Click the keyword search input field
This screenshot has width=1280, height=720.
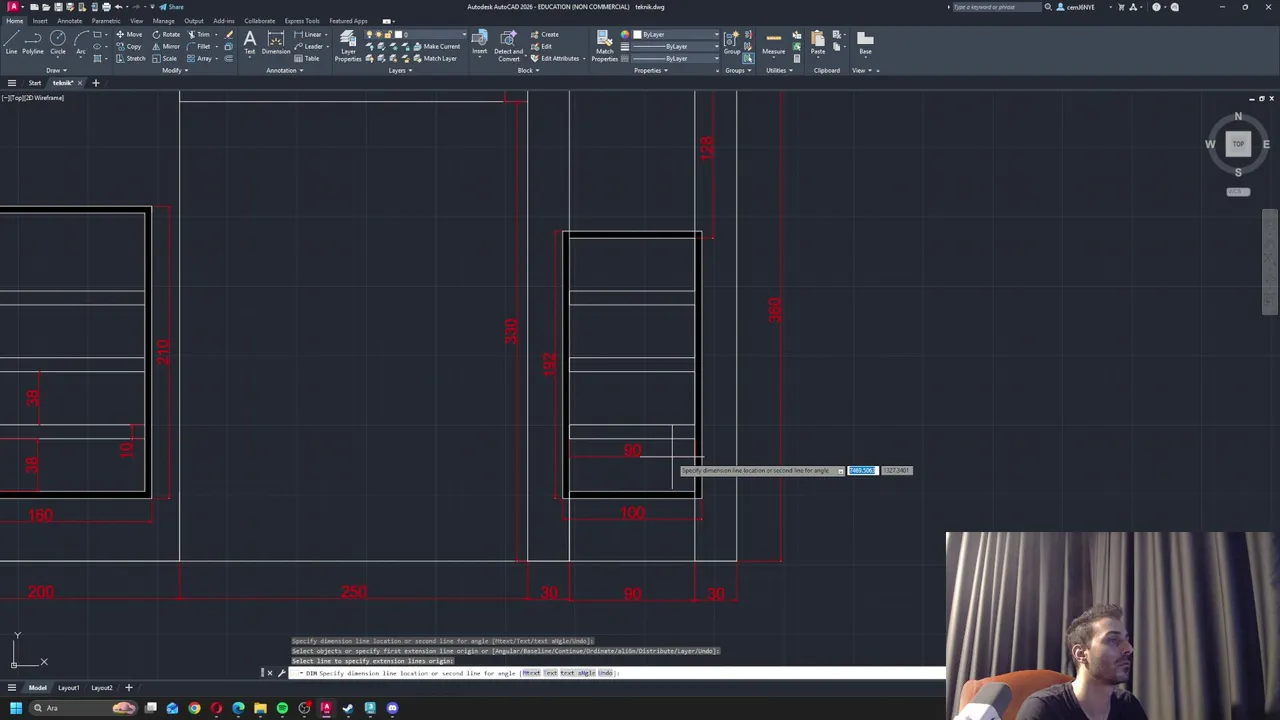pos(995,7)
